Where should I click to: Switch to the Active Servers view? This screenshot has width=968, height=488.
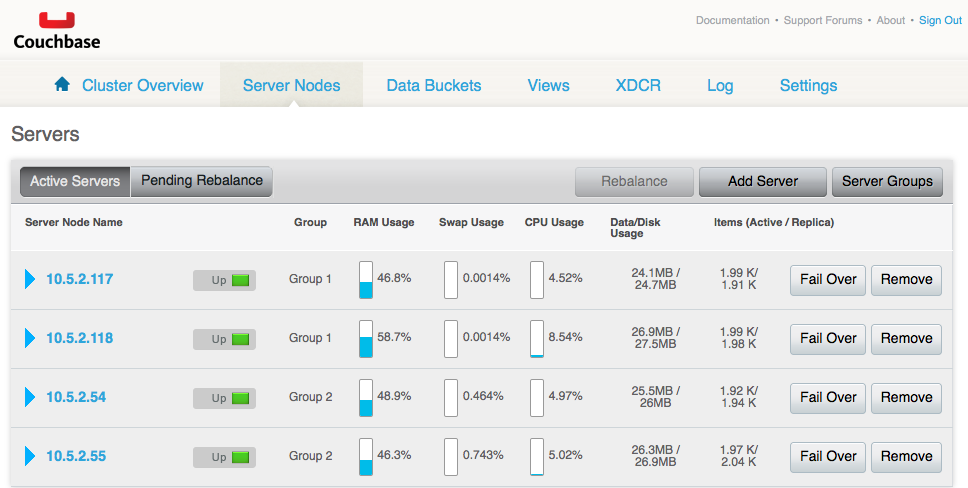coord(75,181)
